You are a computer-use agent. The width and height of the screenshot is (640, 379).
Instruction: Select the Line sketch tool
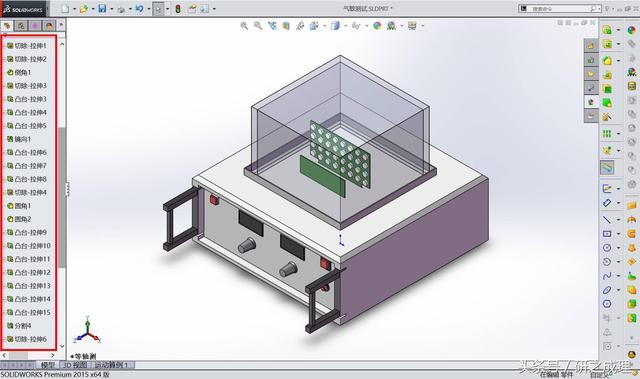click(x=607, y=219)
